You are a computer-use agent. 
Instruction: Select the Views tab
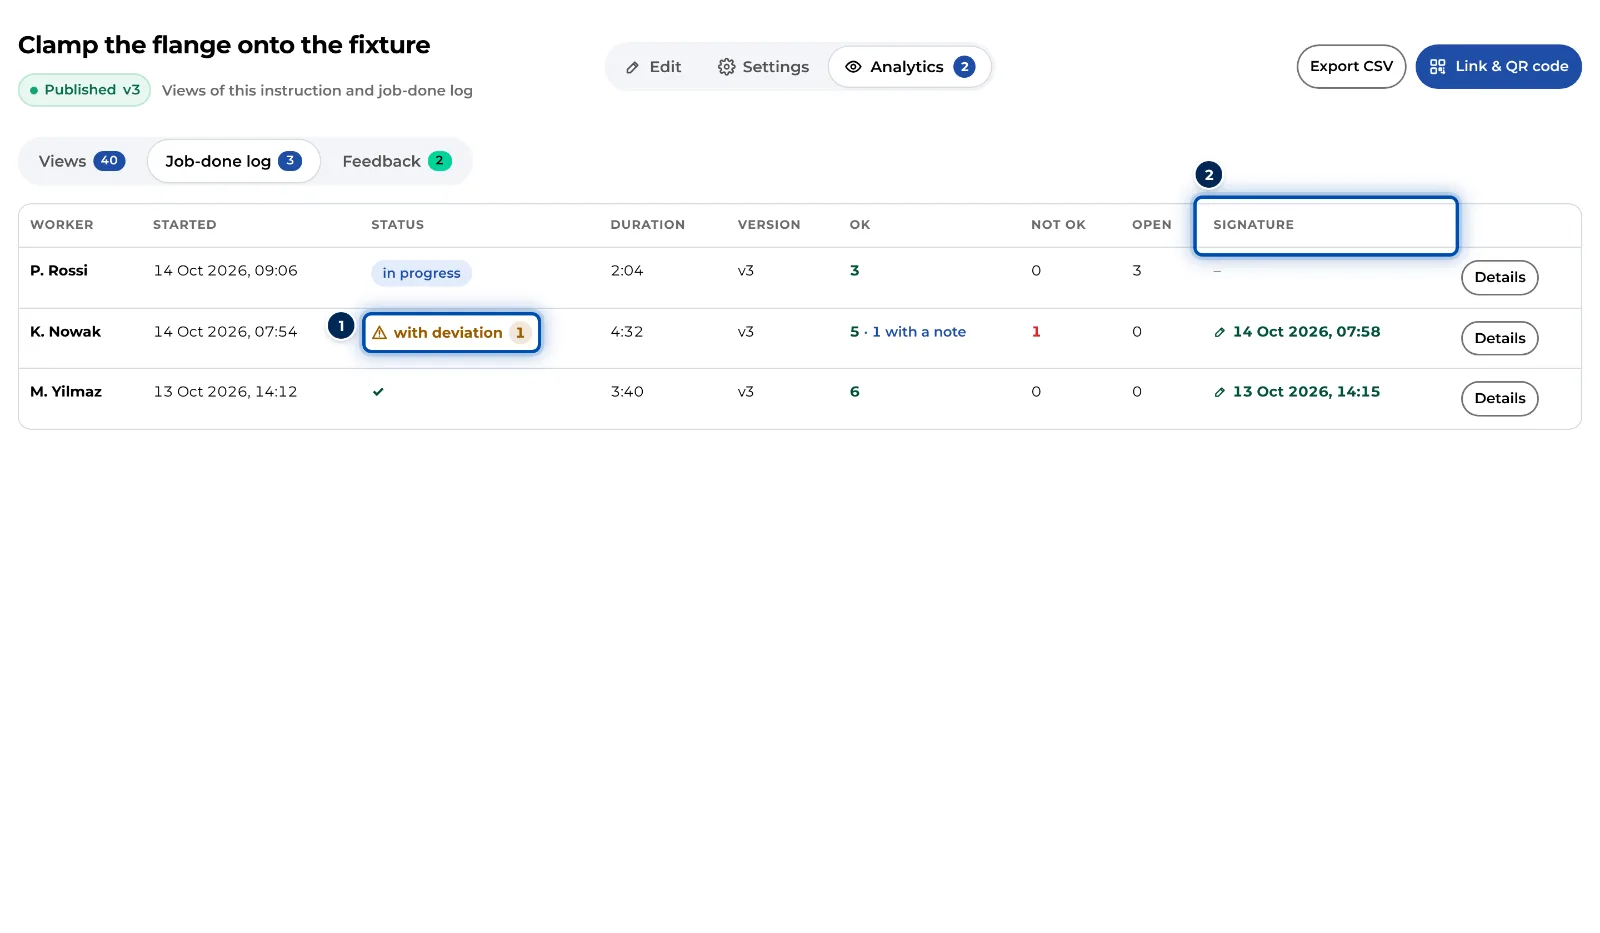click(82, 161)
